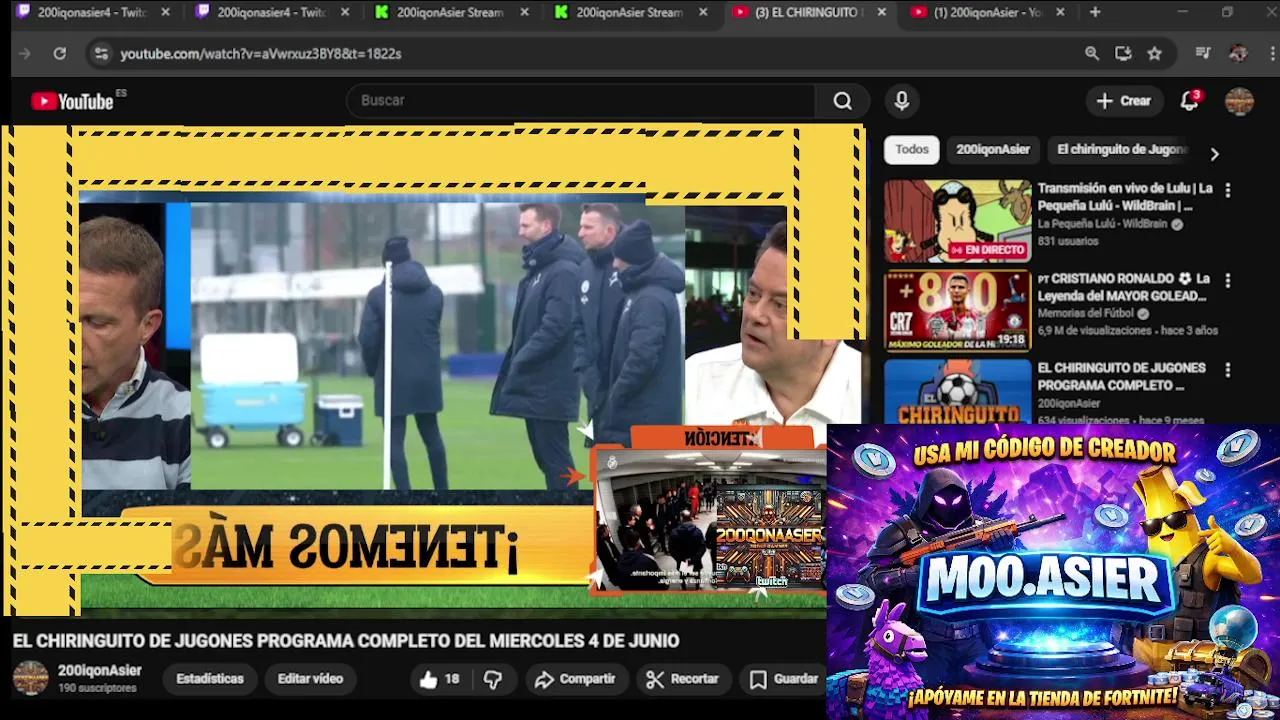
Task: Select the 200iqonAsier filter chip
Action: click(x=993, y=149)
